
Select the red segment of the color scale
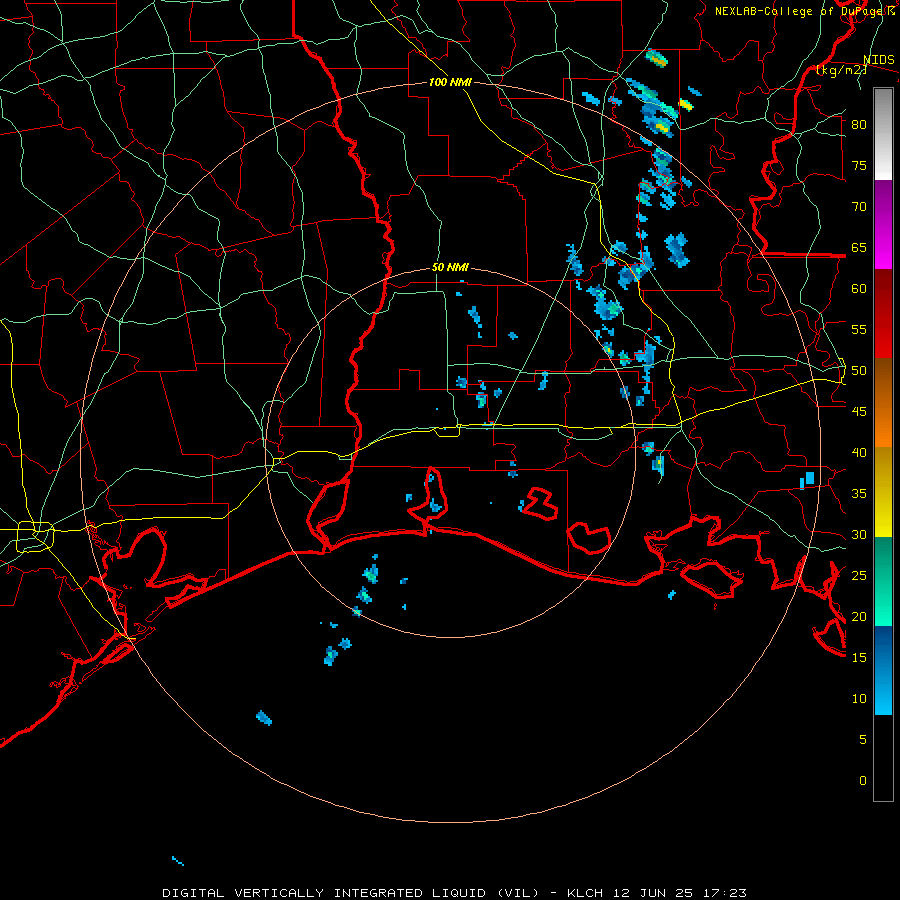[x=883, y=314]
